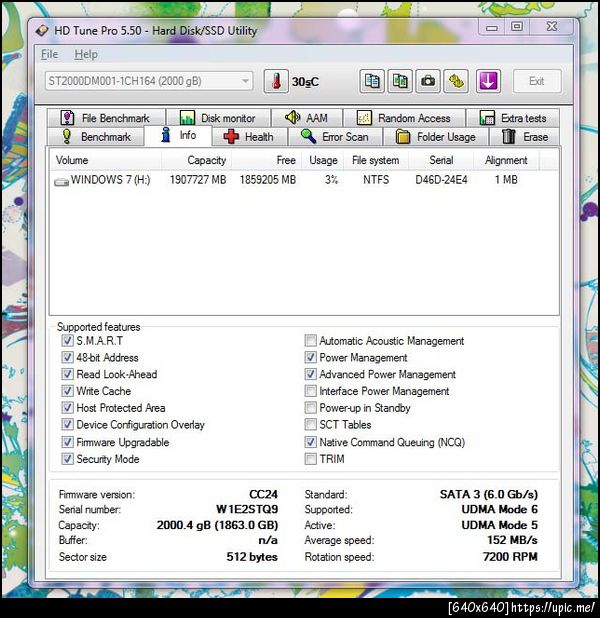Viewport: 600px width, 618px height.
Task: Toggle the Read Look-Ahead checkbox
Action: (67, 374)
